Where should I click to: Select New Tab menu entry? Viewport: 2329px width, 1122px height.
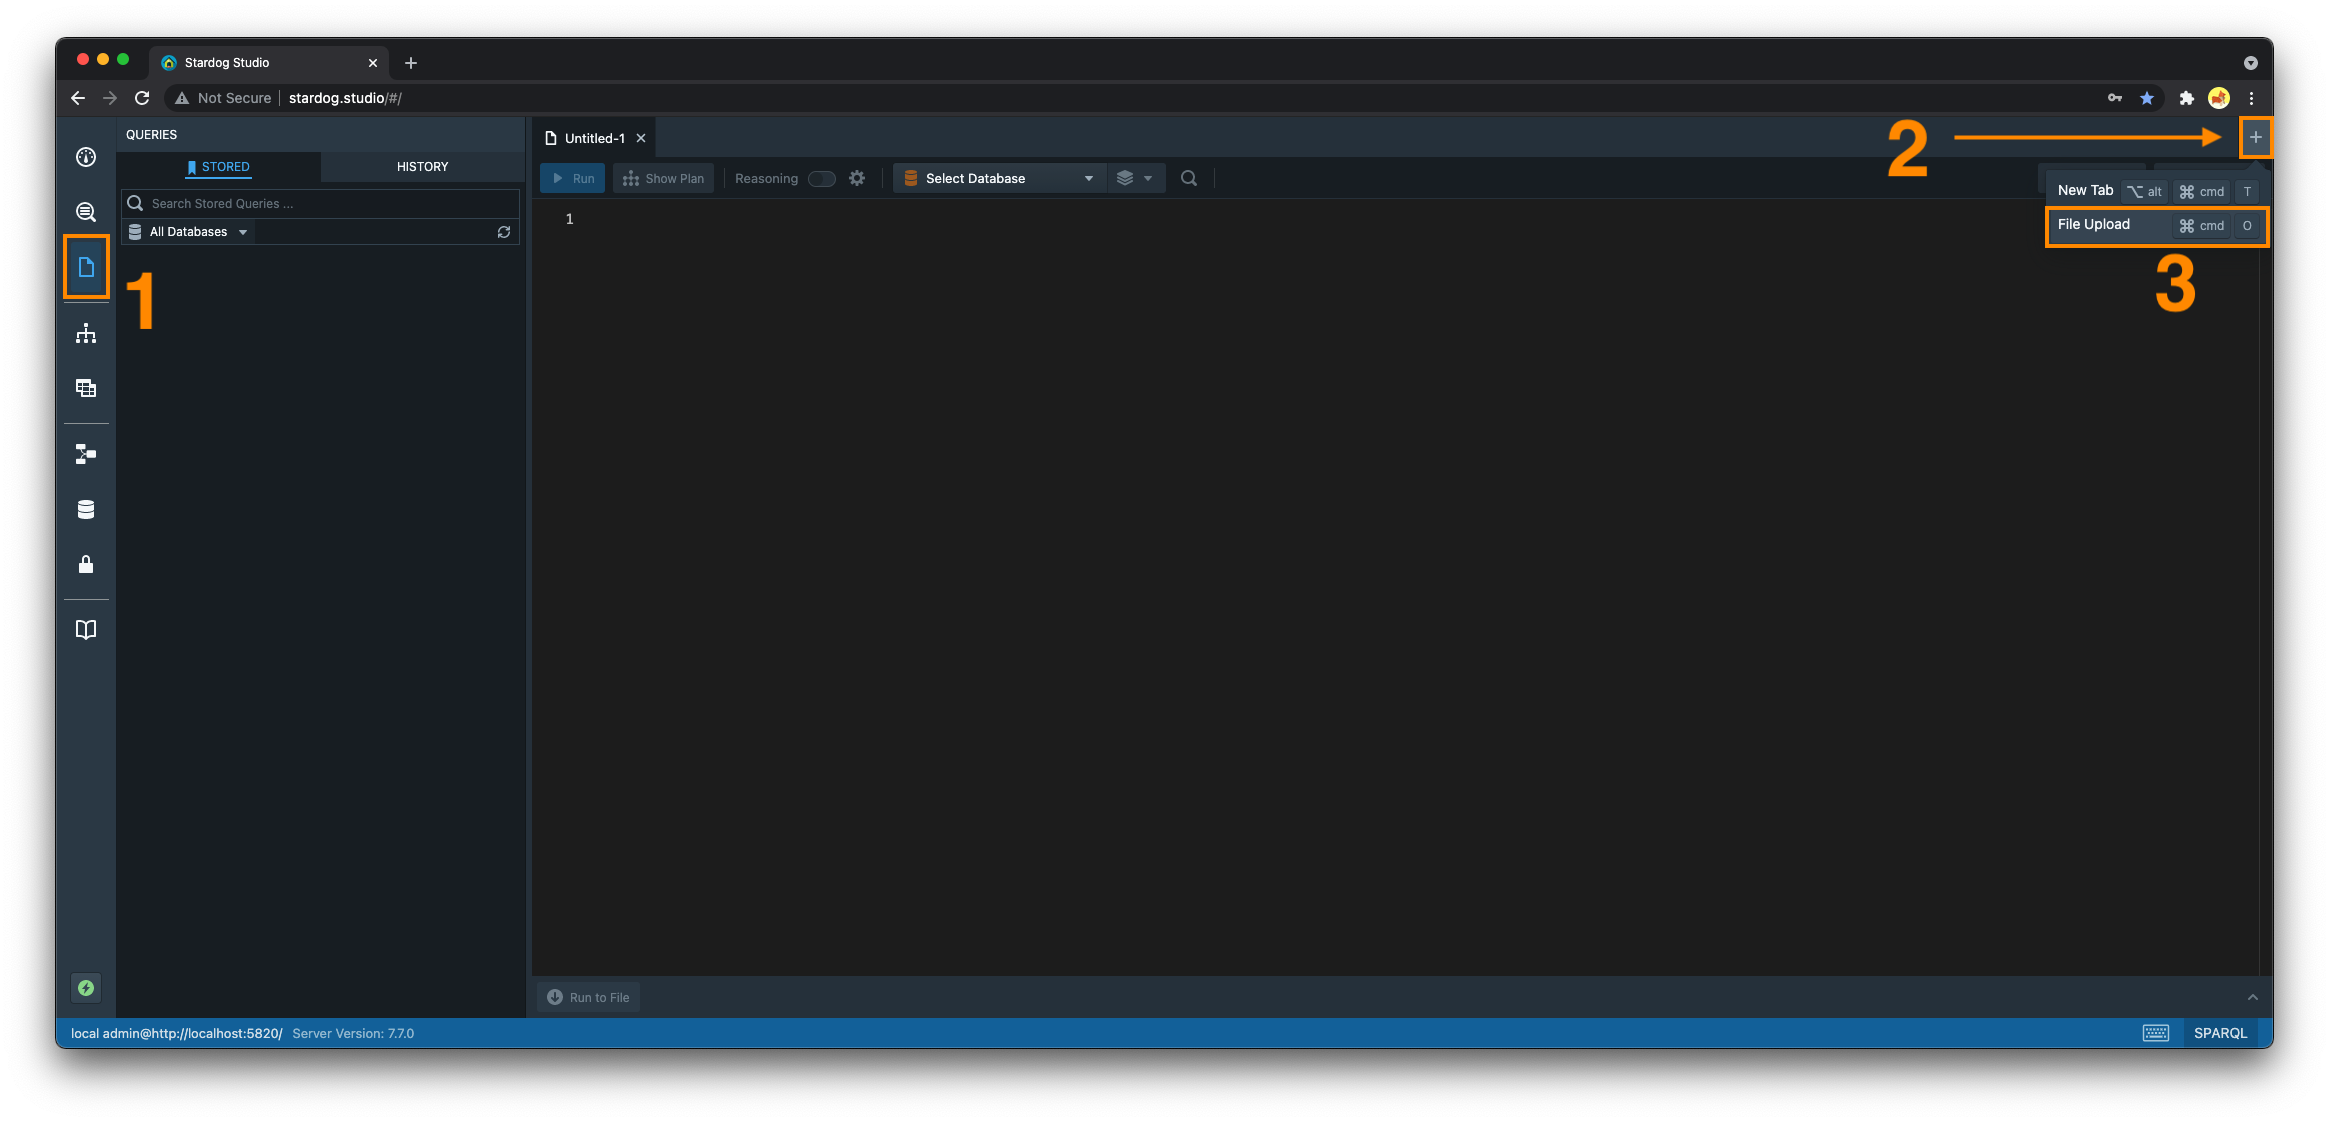point(2085,191)
